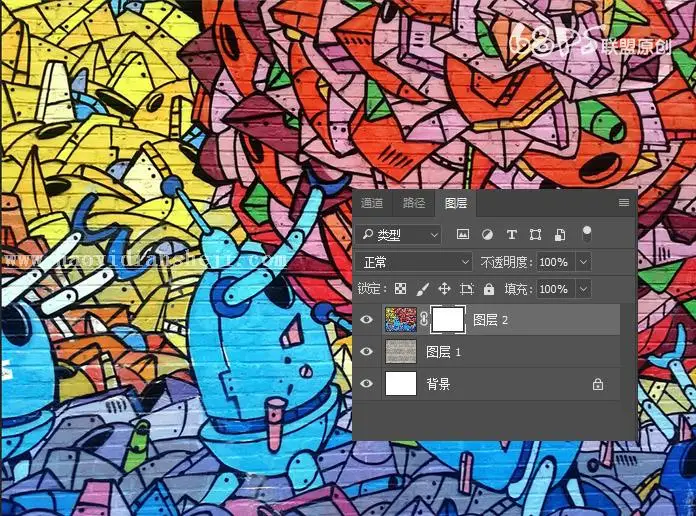Screen dimensions: 696x516
Task: Click the 背景 layer lock icon
Action: [x=598, y=384]
